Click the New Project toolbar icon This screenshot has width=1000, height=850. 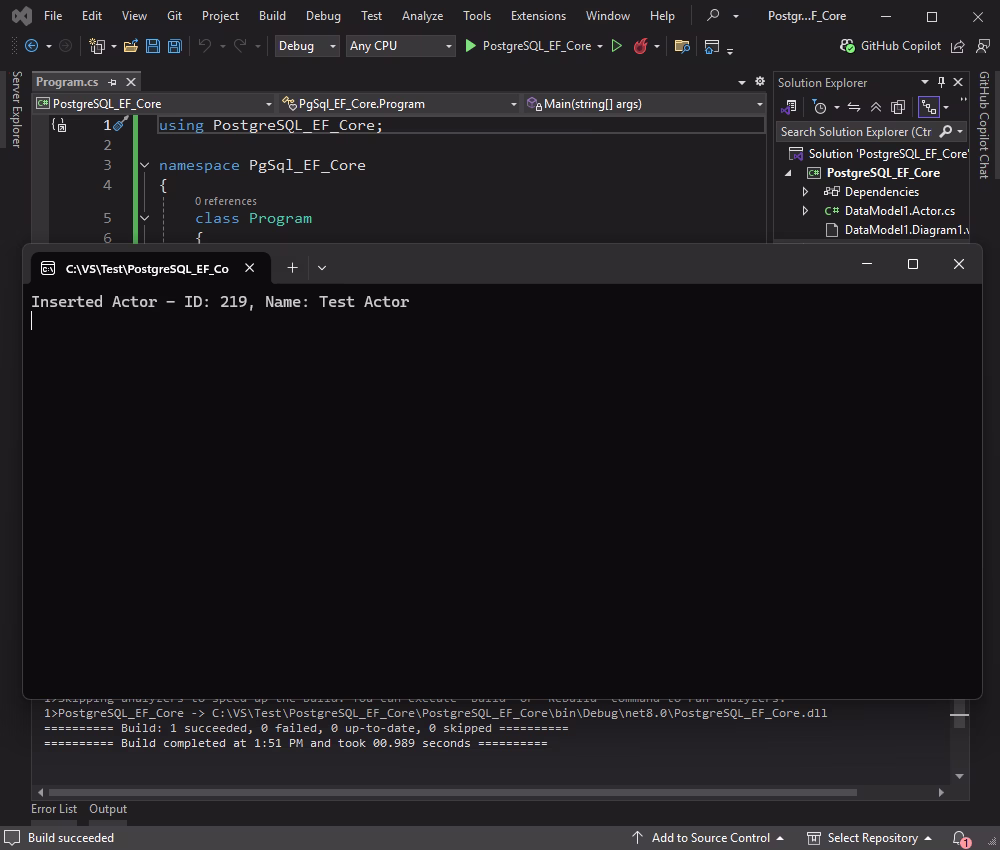point(96,46)
